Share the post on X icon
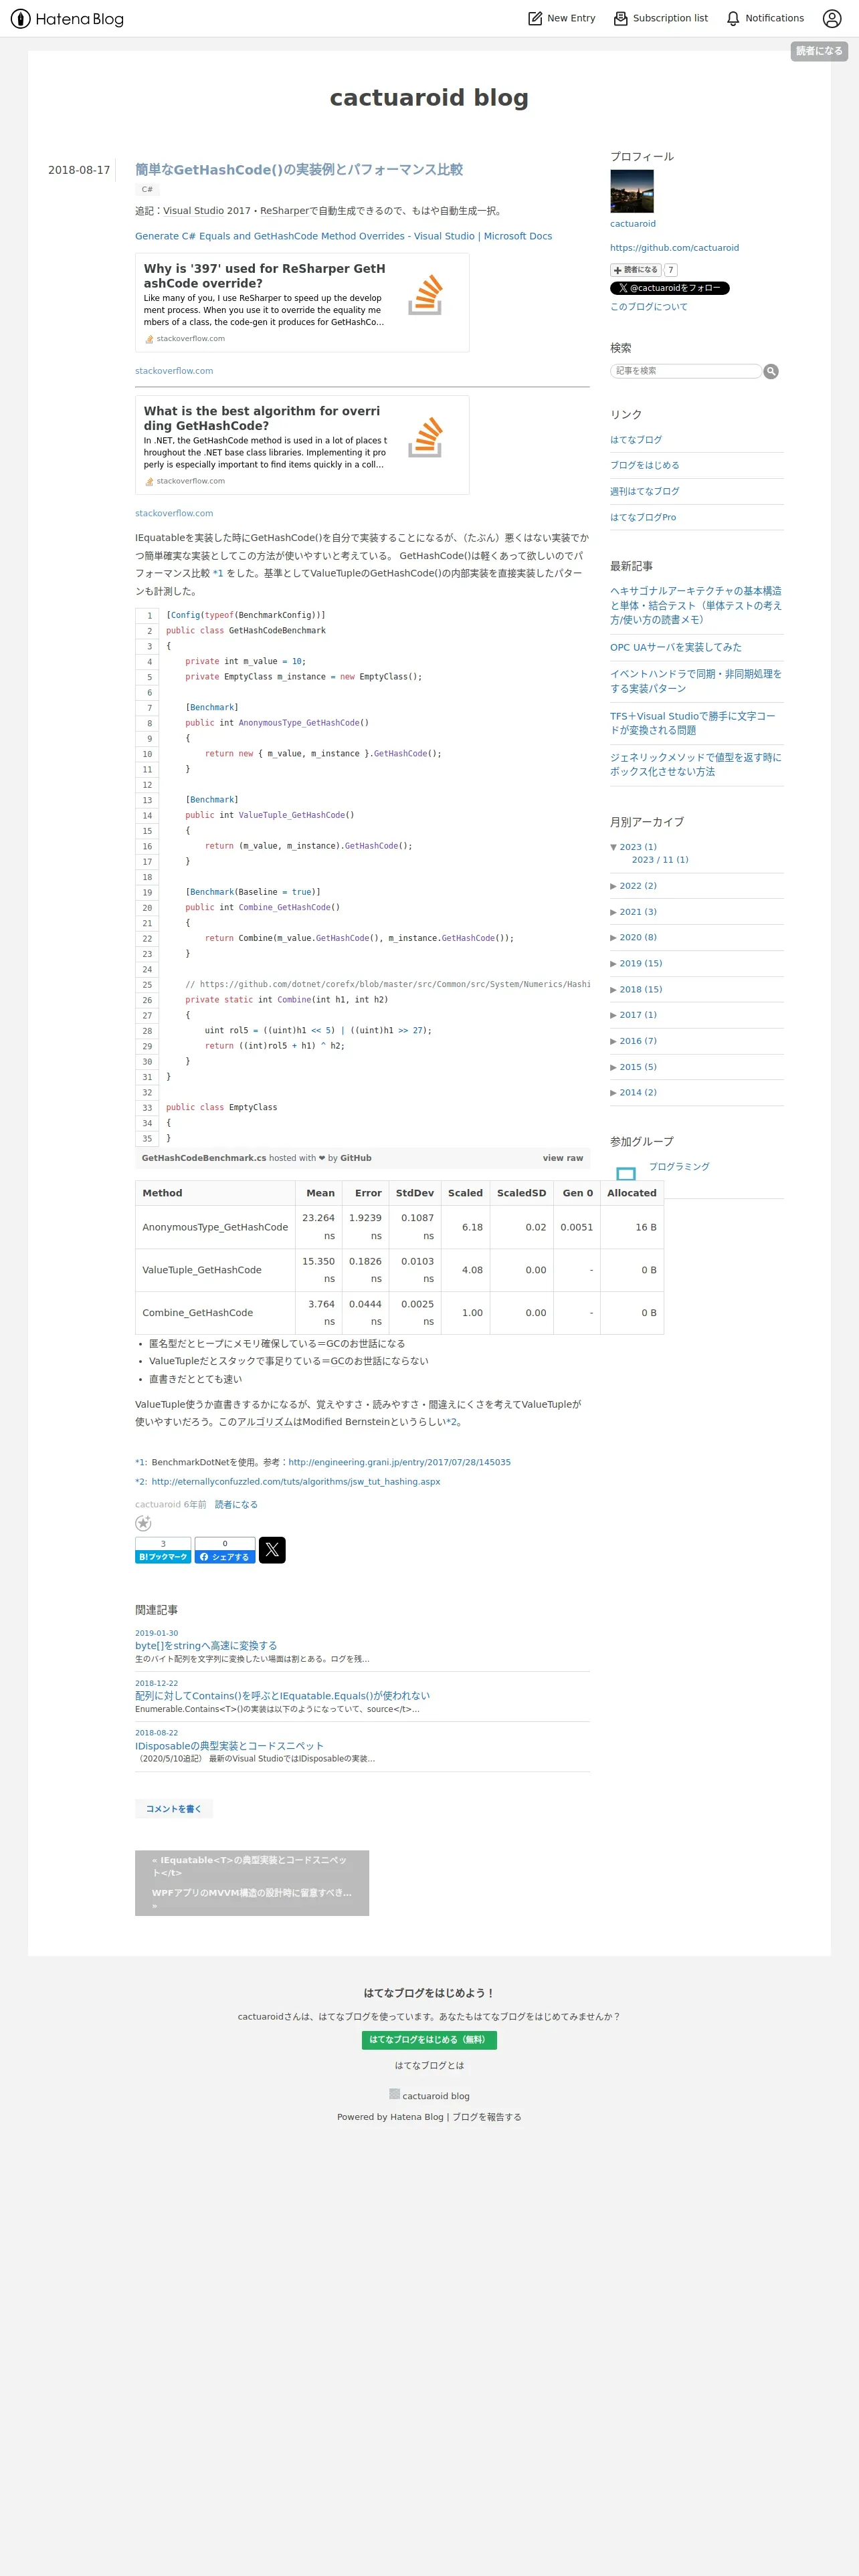This screenshot has height=2576, width=859. pyautogui.click(x=272, y=1550)
